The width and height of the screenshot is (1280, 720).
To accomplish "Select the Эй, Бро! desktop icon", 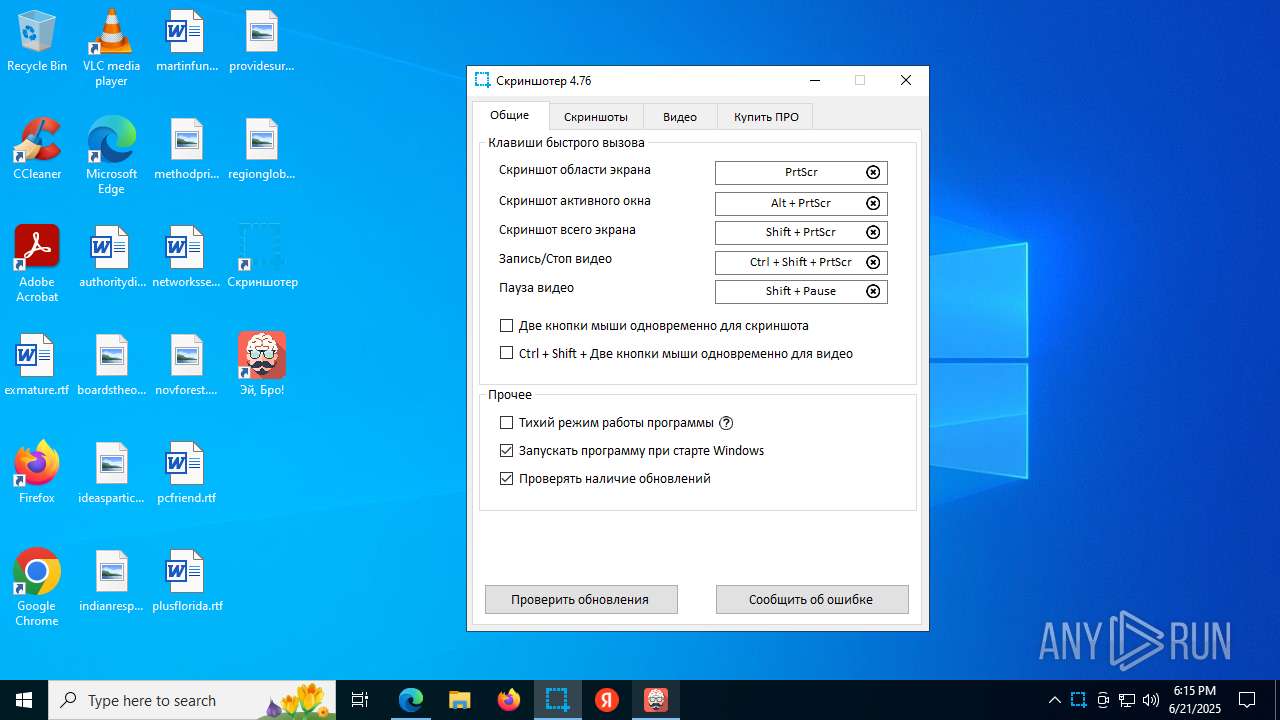I will [x=262, y=365].
